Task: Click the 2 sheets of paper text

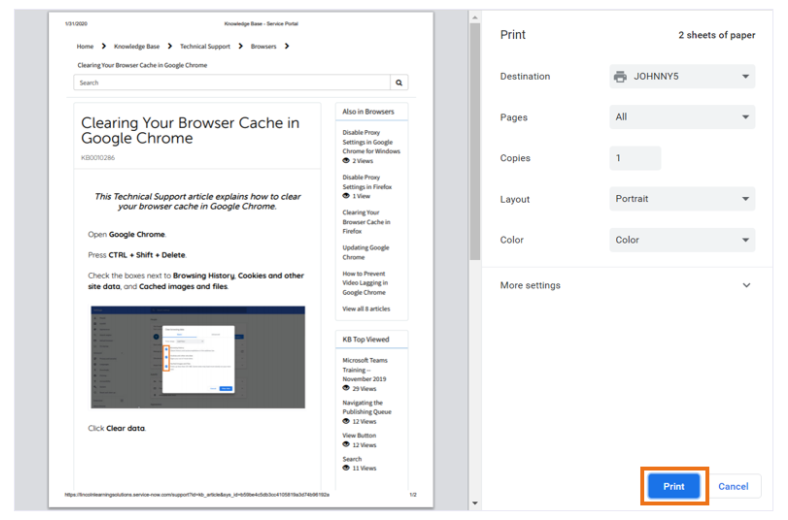Action: [x=717, y=35]
